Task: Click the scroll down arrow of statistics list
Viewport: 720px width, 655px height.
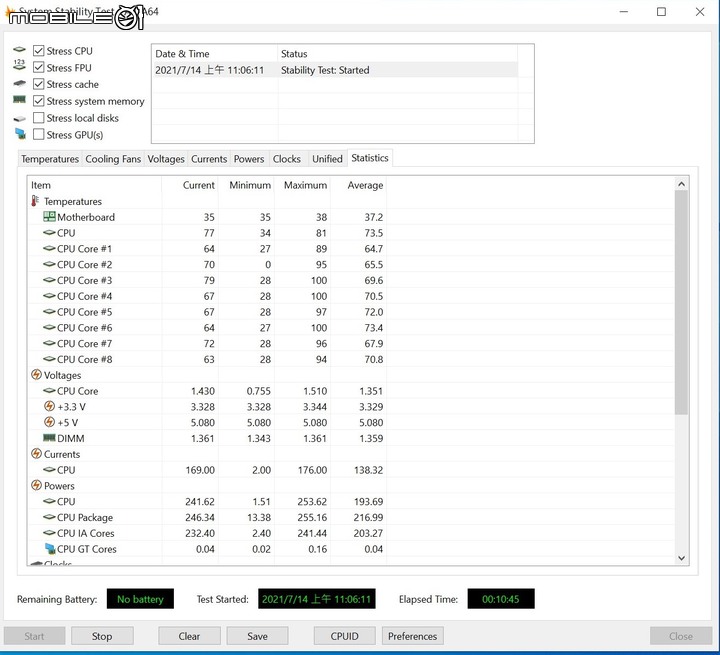Action: (x=681, y=558)
